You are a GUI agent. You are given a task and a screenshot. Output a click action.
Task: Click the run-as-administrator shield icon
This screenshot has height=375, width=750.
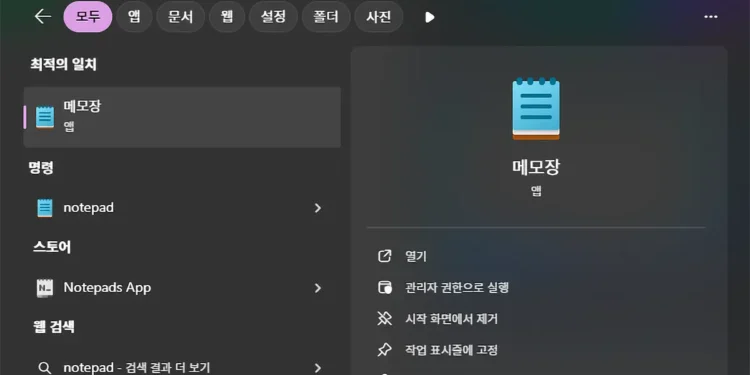point(385,287)
